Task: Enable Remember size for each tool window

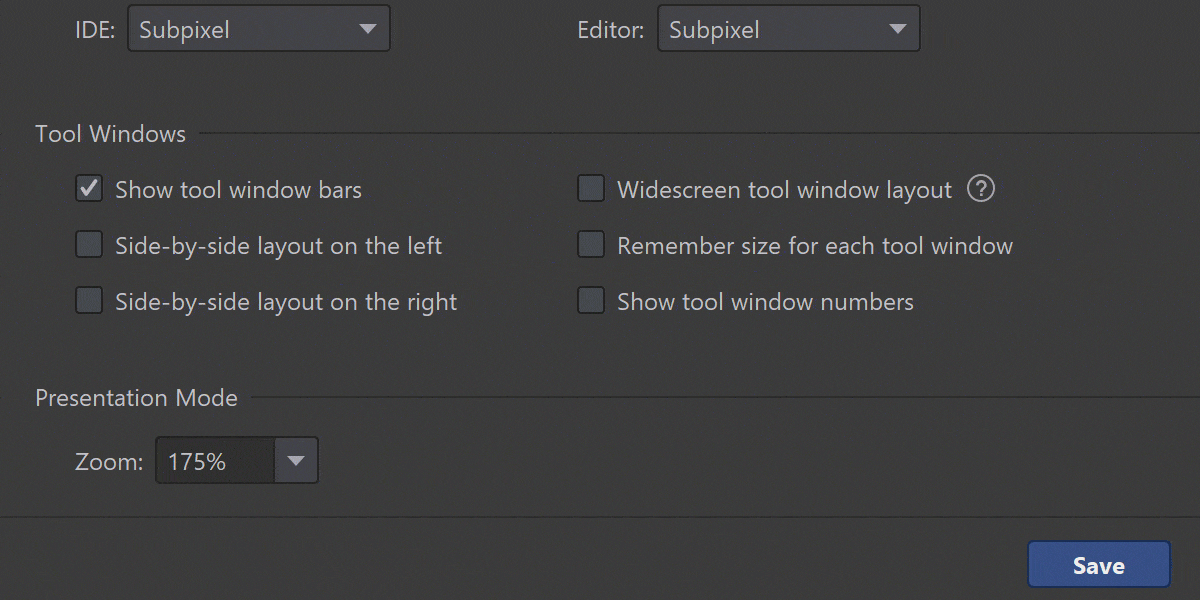Action: coord(590,244)
